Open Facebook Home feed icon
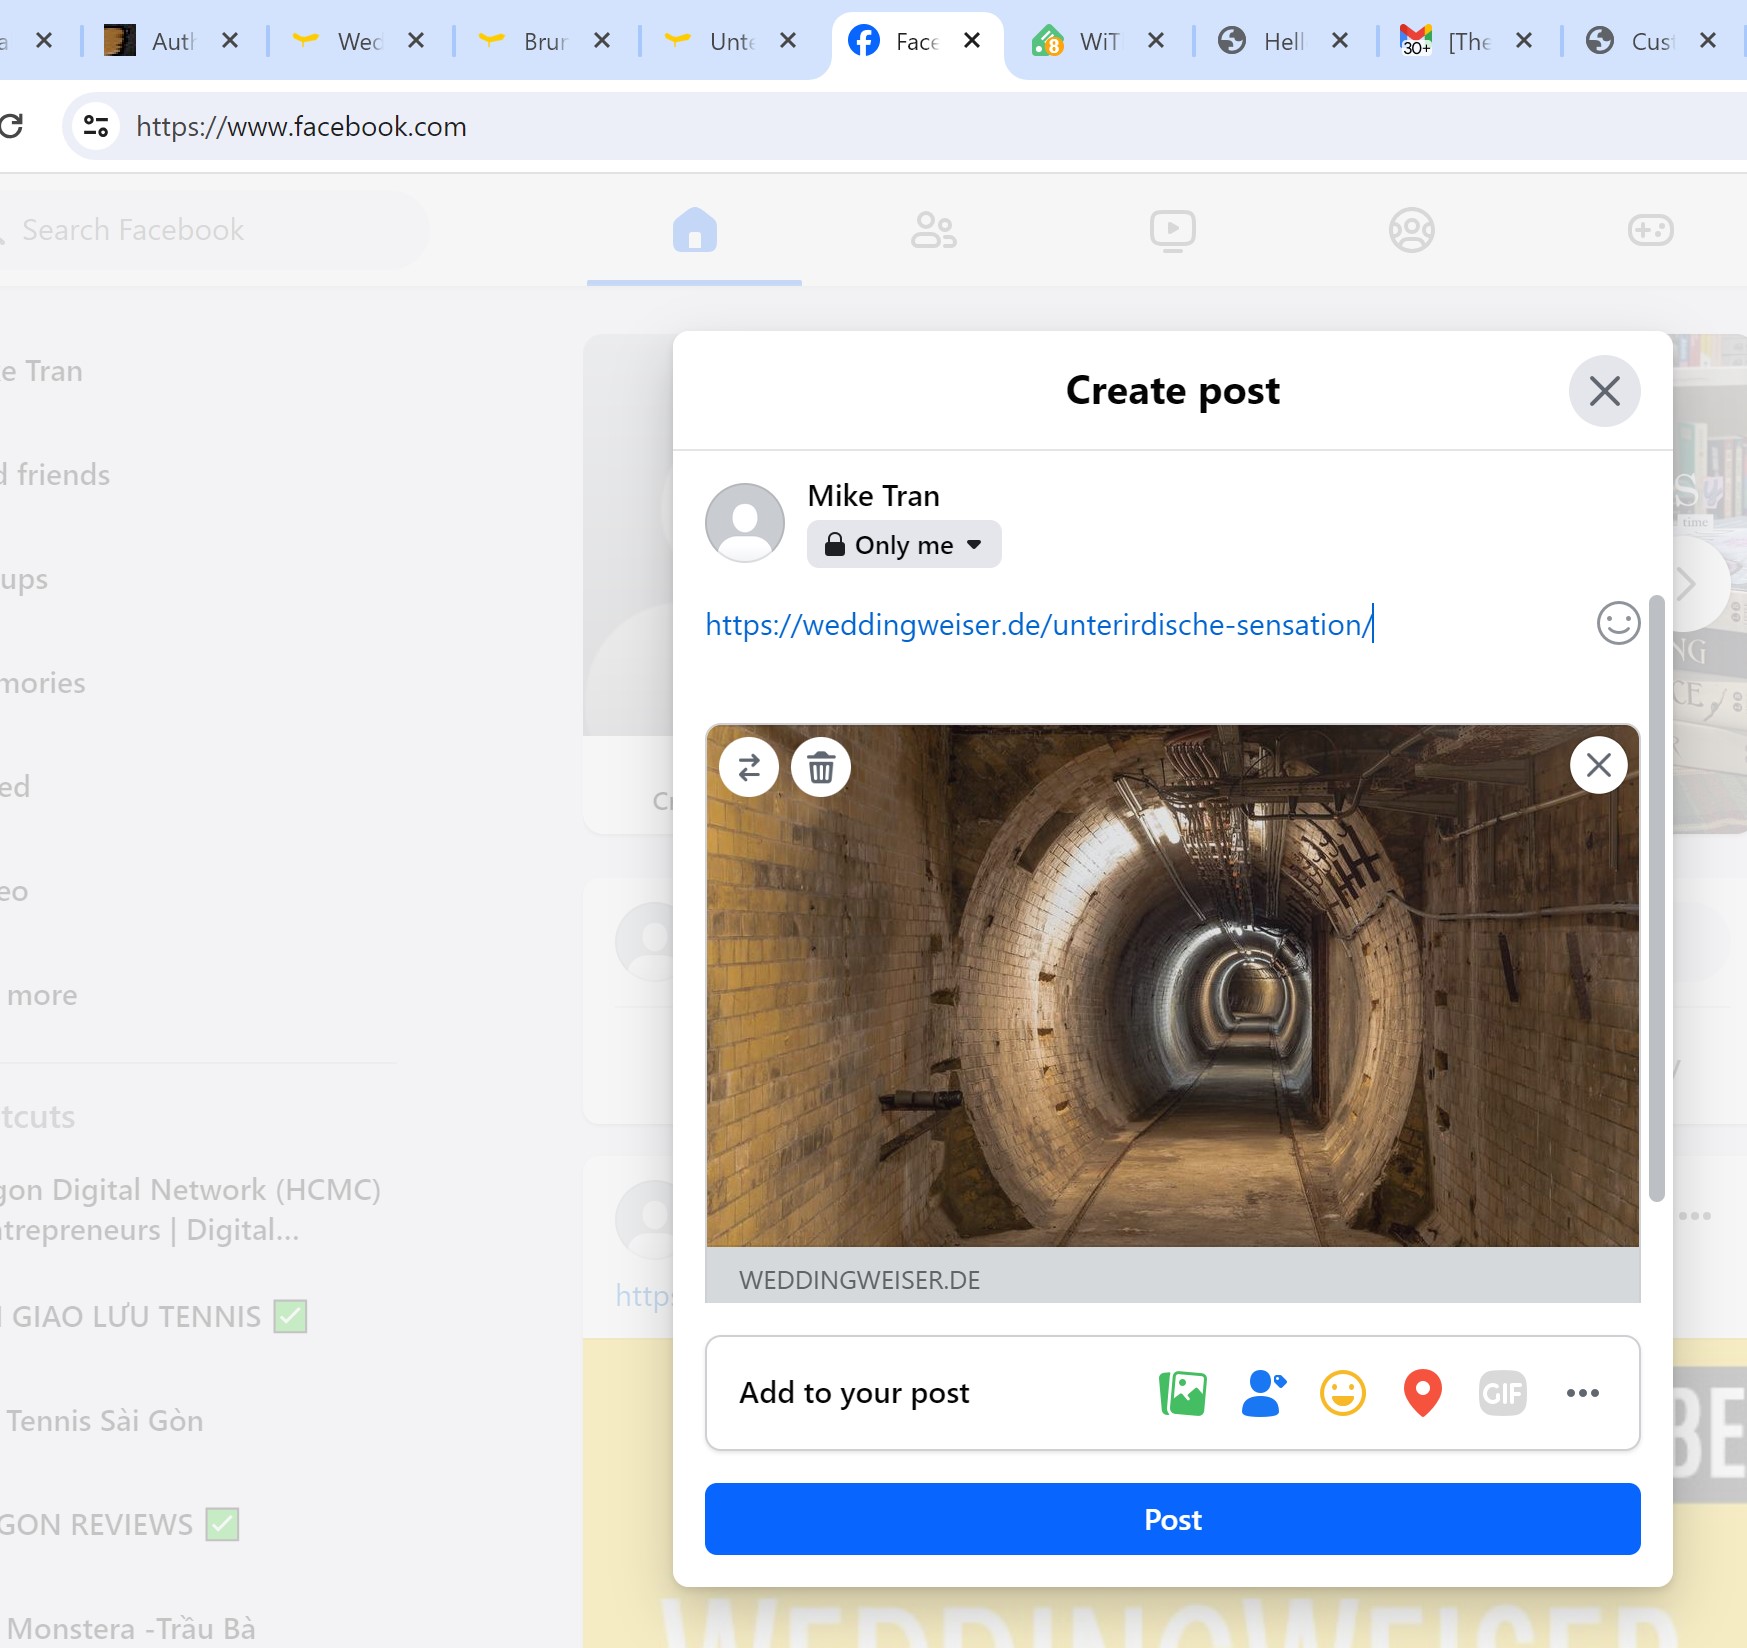The height and width of the screenshot is (1648, 1747). (694, 230)
